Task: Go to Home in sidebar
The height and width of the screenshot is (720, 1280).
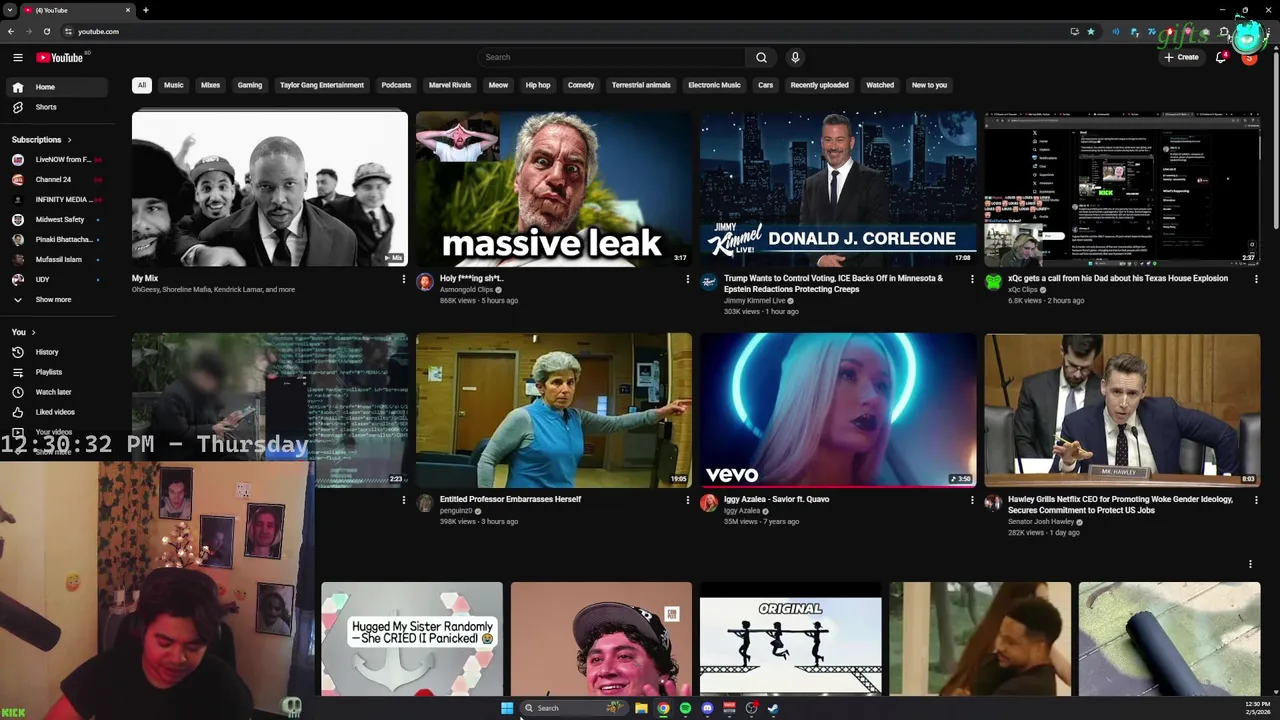Action: point(55,87)
